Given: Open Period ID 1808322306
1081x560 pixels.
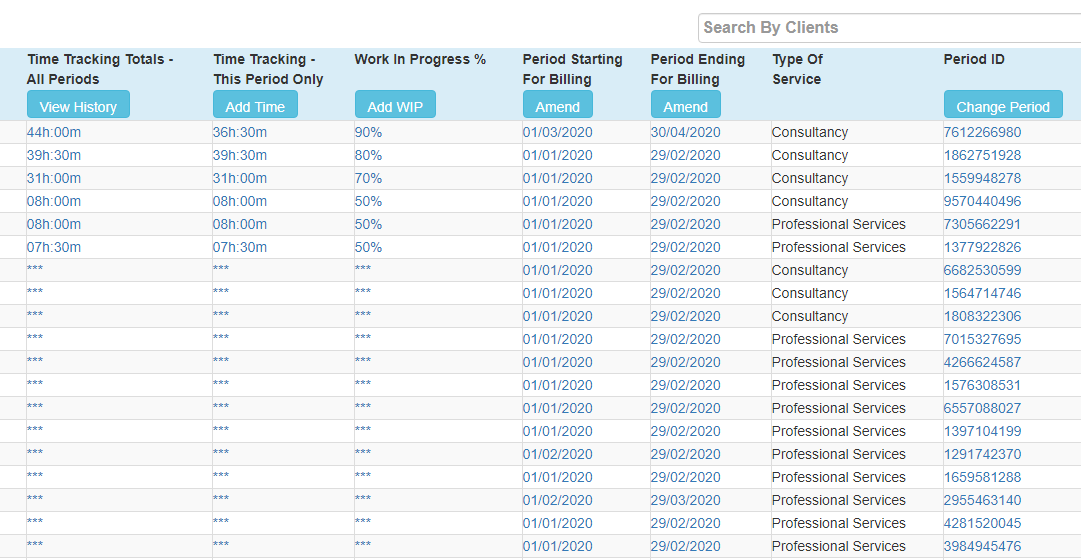Looking at the screenshot, I should point(982,317).
